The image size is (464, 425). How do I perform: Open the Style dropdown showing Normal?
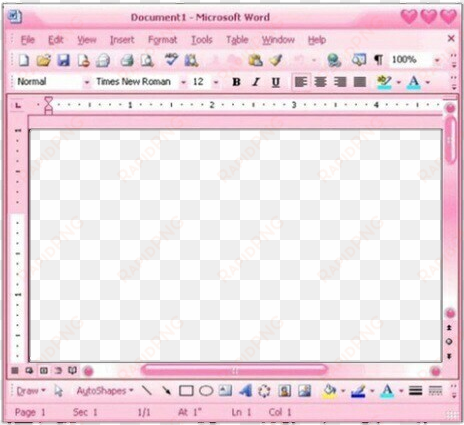click(87, 82)
